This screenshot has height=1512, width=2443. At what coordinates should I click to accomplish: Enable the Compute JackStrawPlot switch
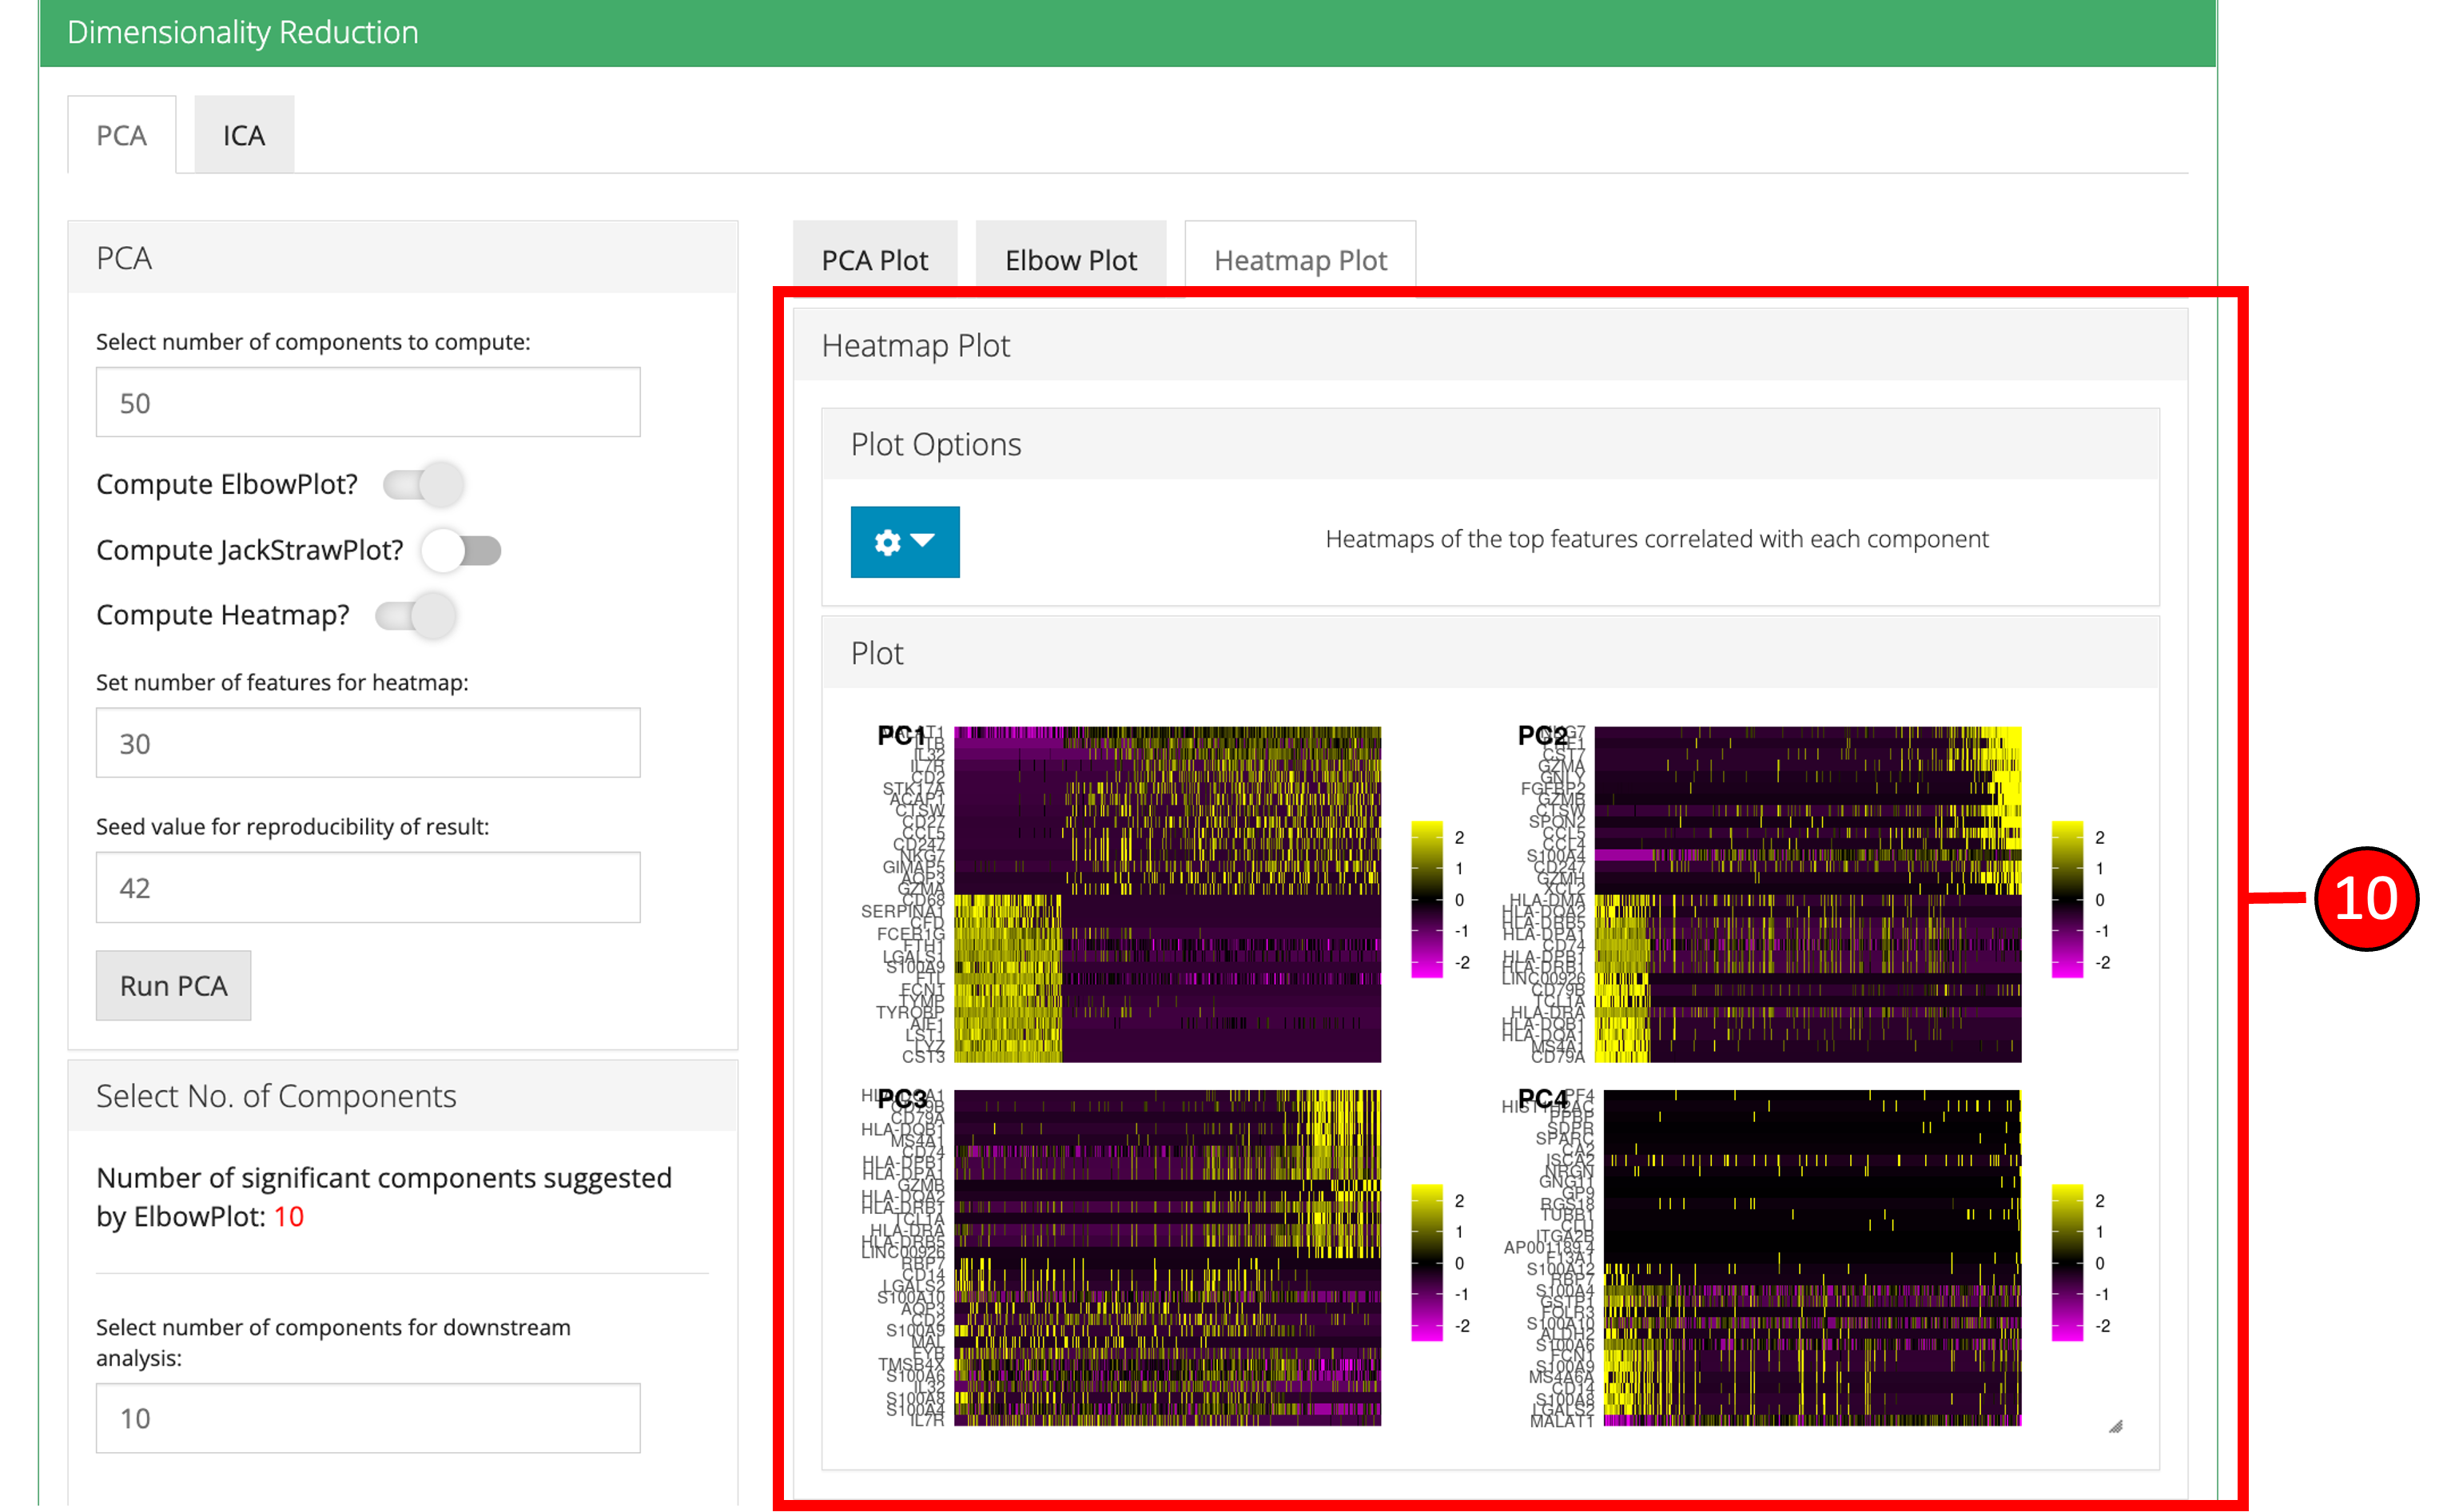click(x=461, y=550)
